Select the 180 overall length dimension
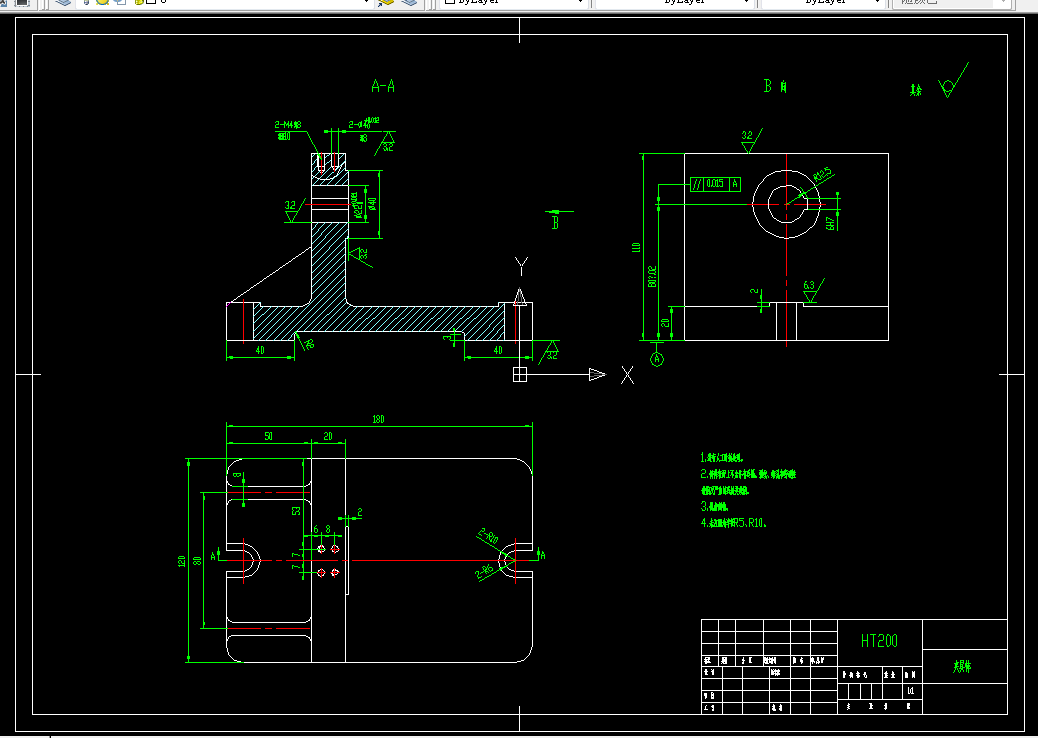This screenshot has width=1038, height=738. 378,419
